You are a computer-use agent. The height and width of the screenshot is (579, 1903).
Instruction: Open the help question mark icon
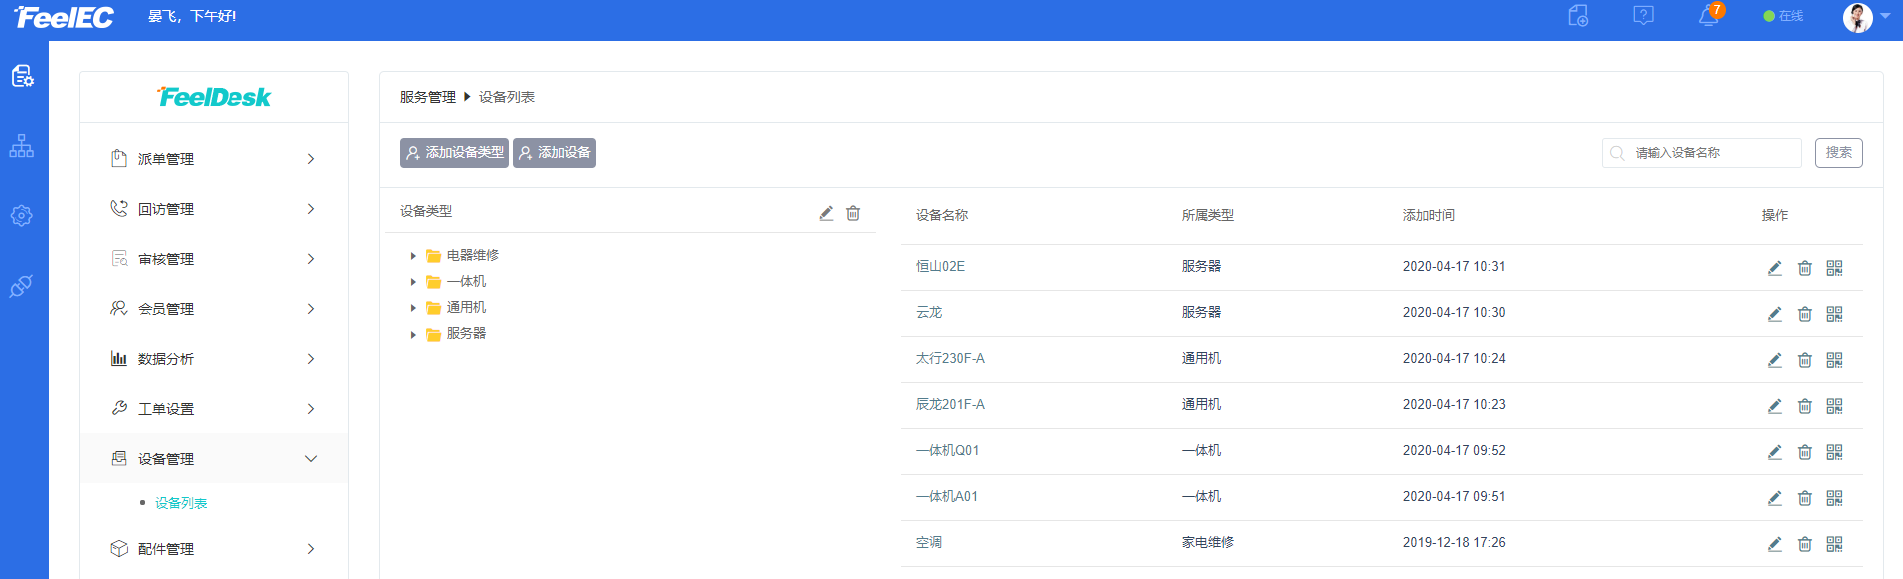[1643, 15]
